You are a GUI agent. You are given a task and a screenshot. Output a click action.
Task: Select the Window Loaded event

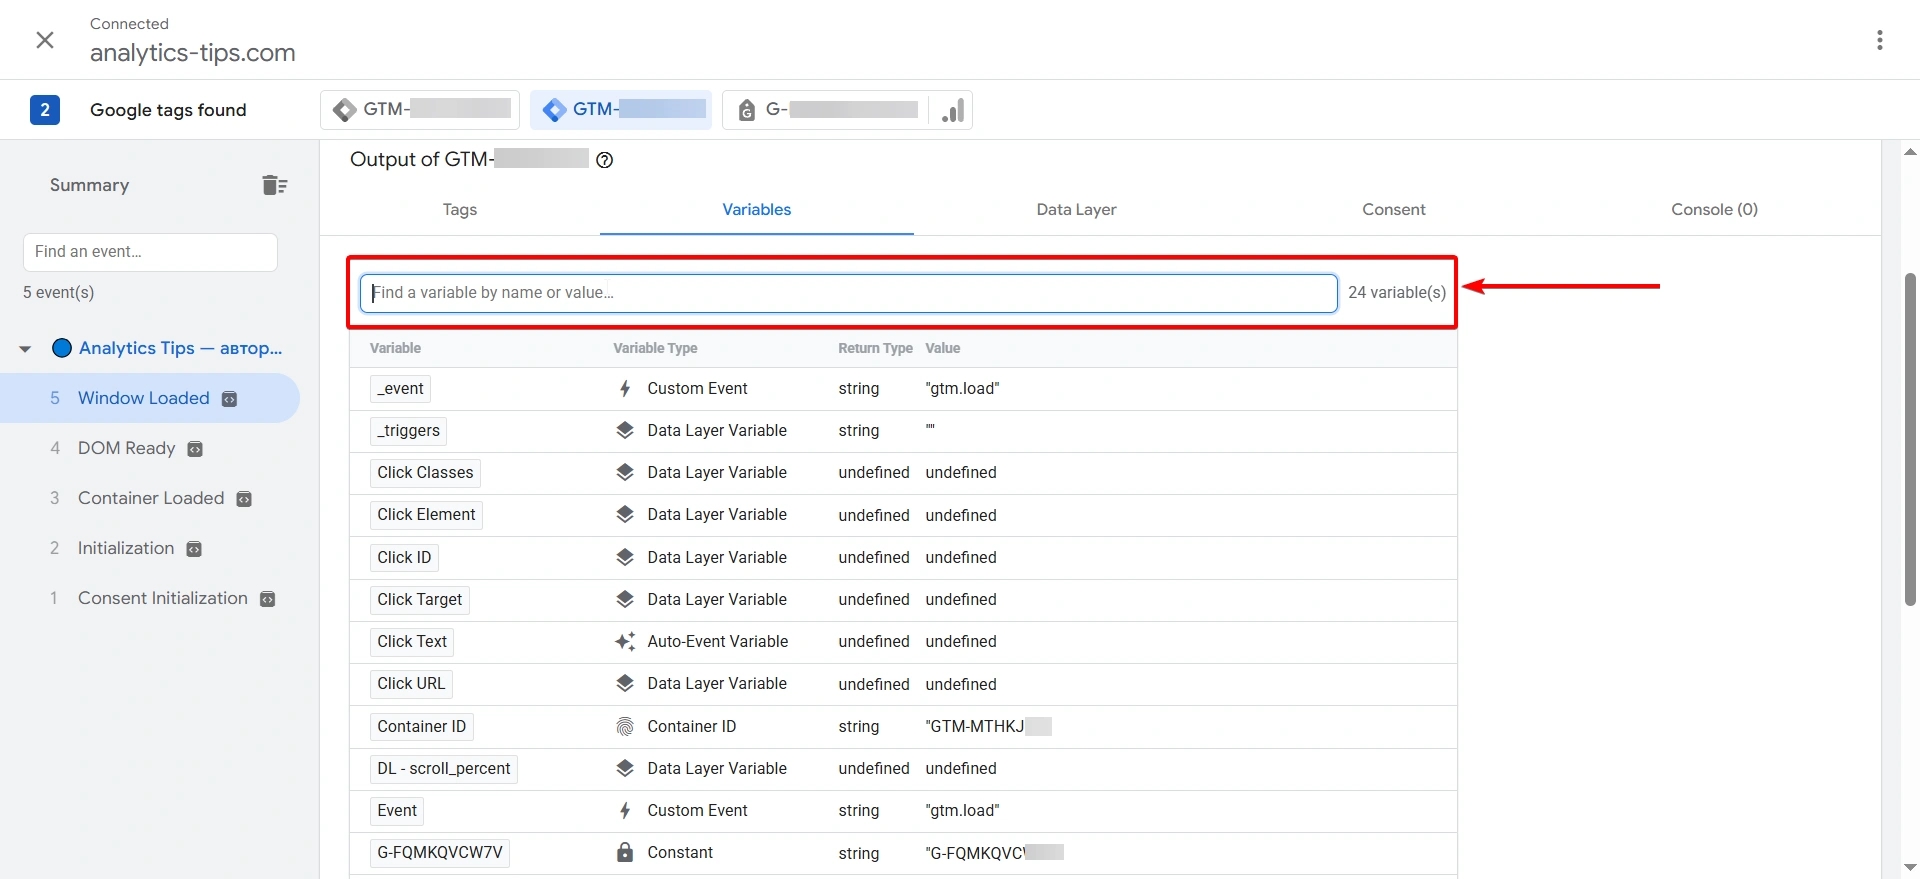coord(150,398)
